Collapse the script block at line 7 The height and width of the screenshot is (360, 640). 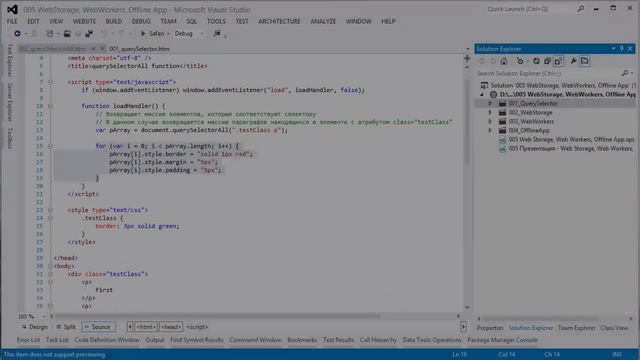(x=50, y=82)
